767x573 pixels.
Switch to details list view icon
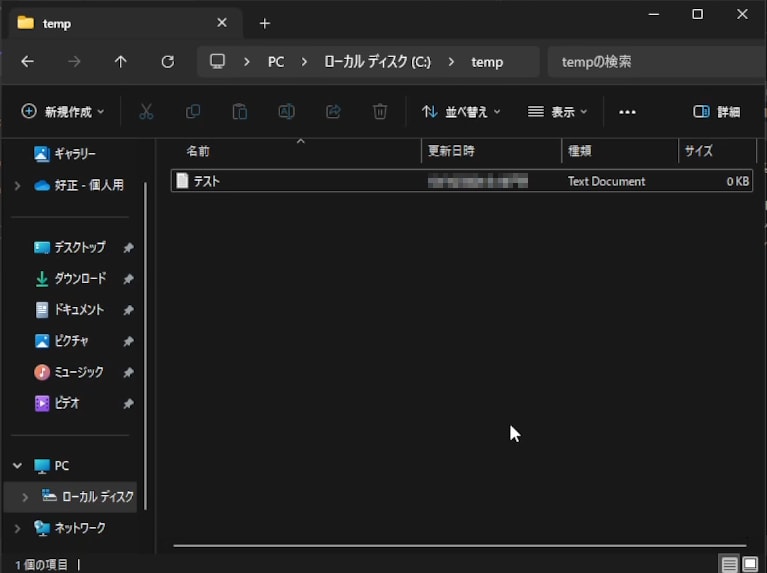coord(729,565)
